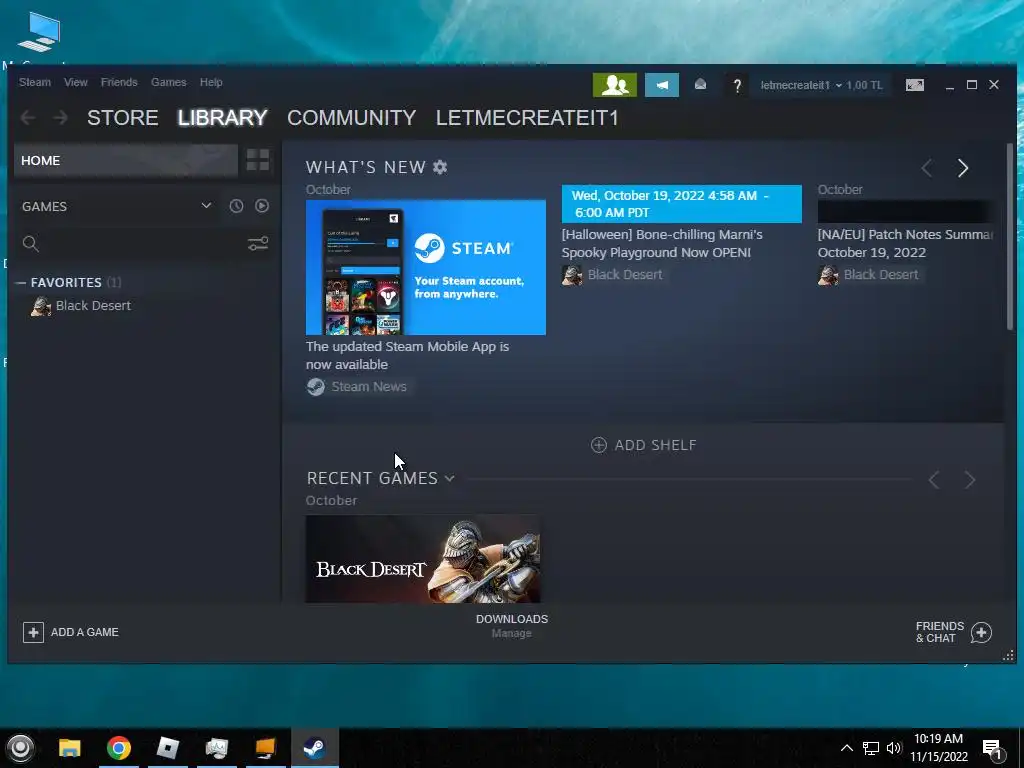Viewport: 1024px width, 768px height.
Task: Open the notification center icon
Action: click(x=993, y=748)
